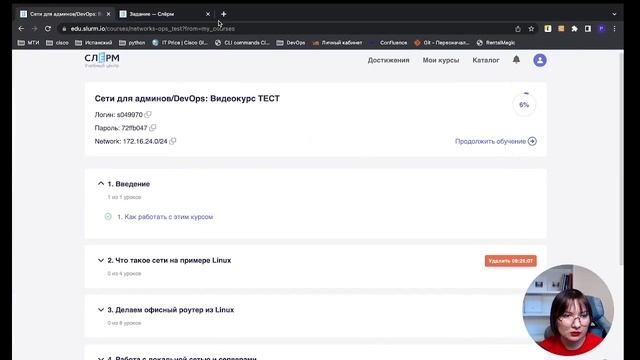Copy the password with its copy icon
Image resolution: width=640 pixels, height=360 pixels.
click(153, 128)
